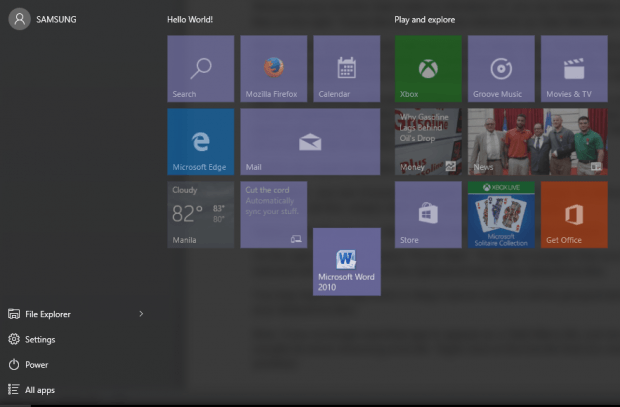This screenshot has width=620, height=407.
Task: Click the SAMSUNG user account avatar
Action: pyautogui.click(x=19, y=19)
